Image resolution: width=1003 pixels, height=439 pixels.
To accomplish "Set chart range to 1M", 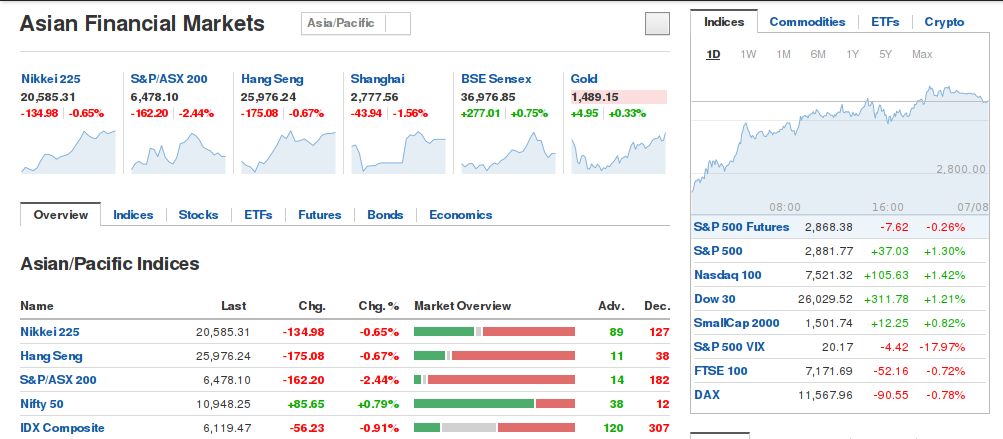I will coord(784,54).
